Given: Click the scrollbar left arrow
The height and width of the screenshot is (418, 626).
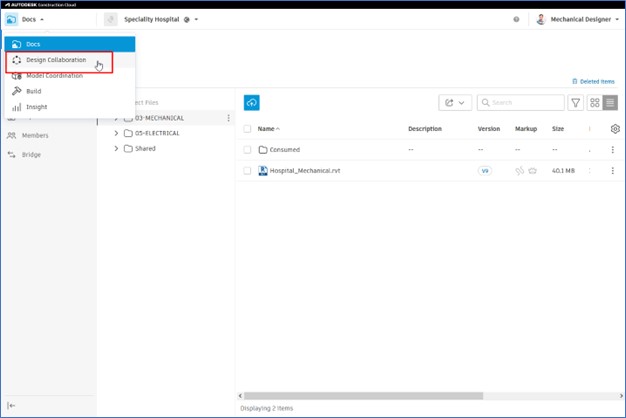Looking at the screenshot, I should tap(240, 396).
